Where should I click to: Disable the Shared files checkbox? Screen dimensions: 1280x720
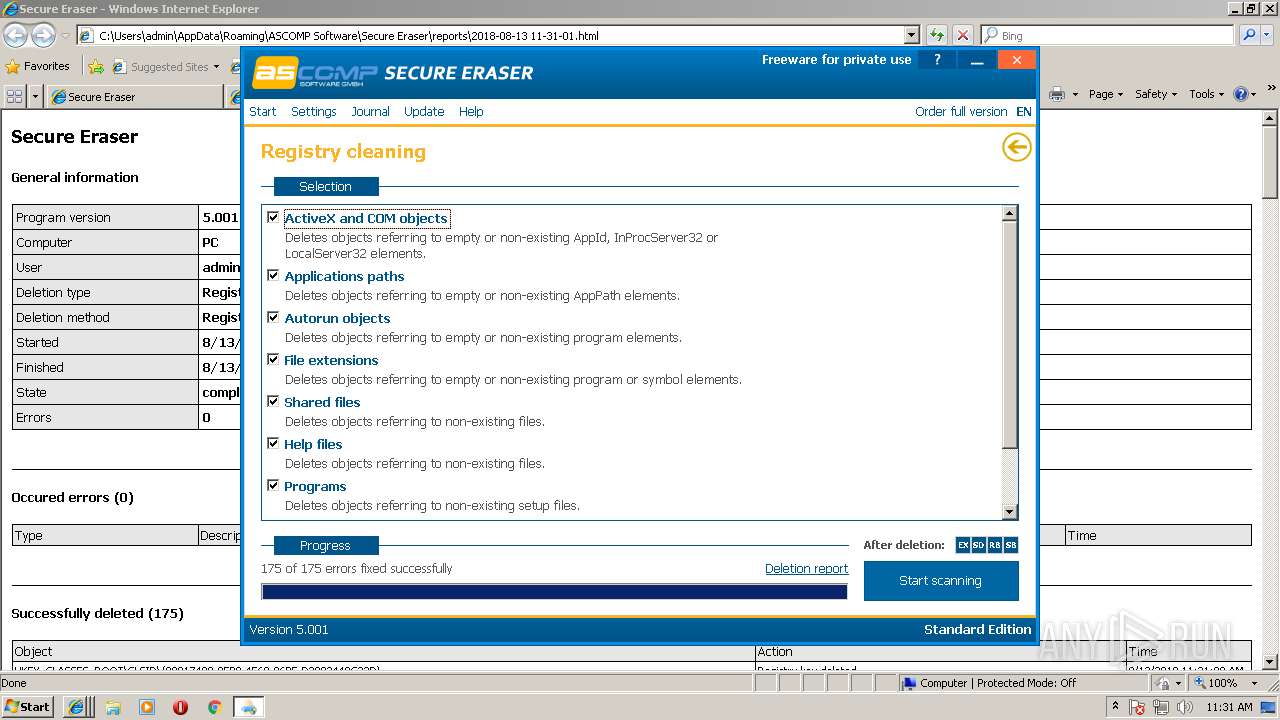[x=273, y=401]
